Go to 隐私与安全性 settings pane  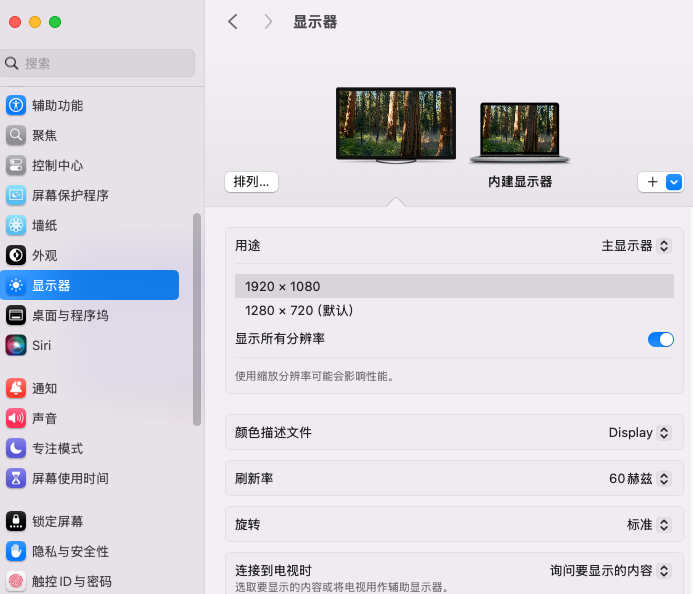pyautogui.click(x=90, y=551)
